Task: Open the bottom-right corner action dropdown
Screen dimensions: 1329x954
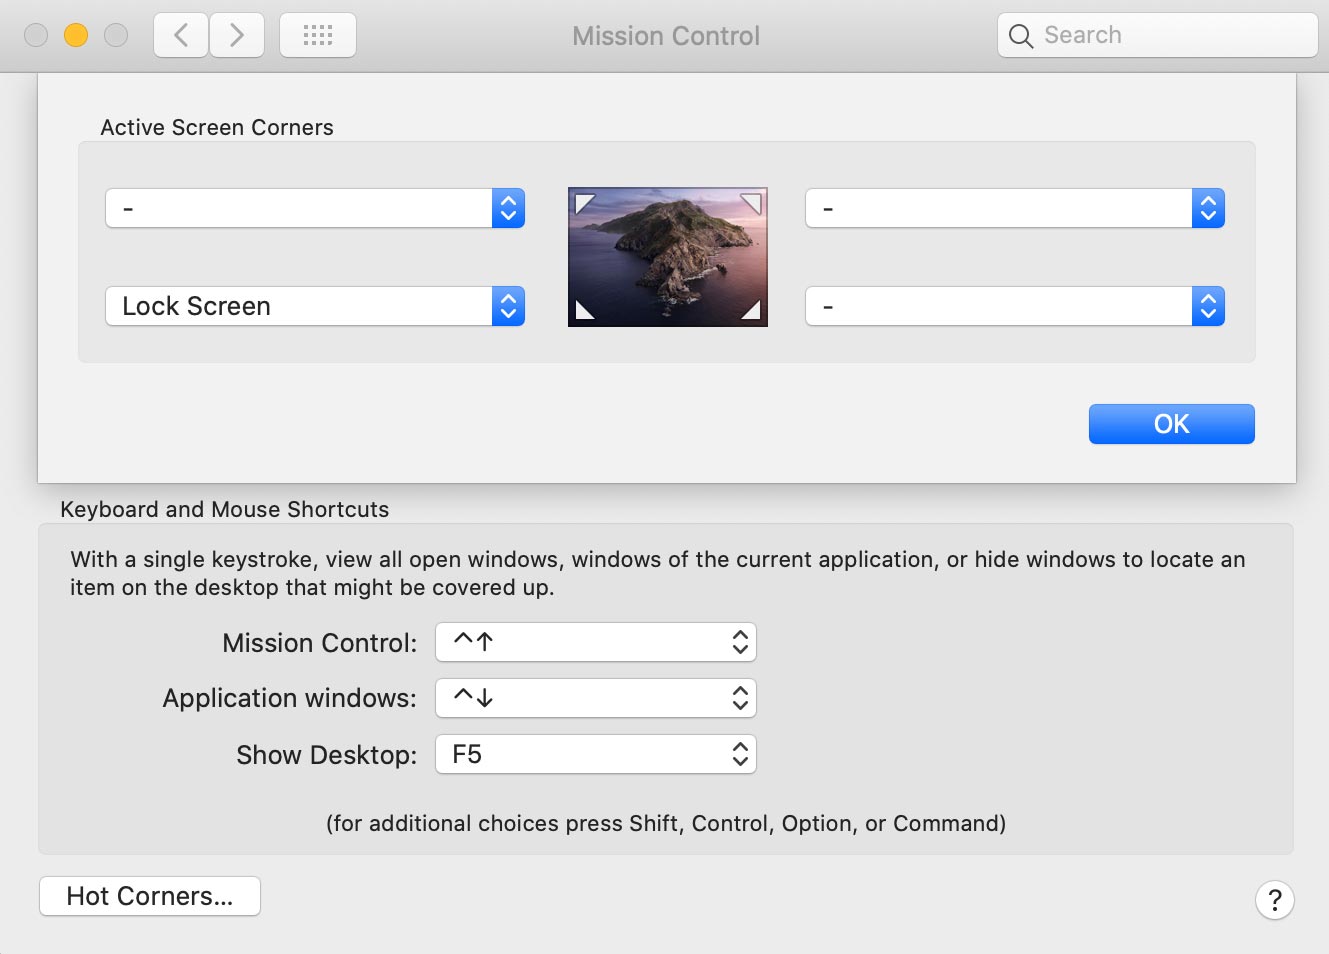Action: [x=1015, y=306]
